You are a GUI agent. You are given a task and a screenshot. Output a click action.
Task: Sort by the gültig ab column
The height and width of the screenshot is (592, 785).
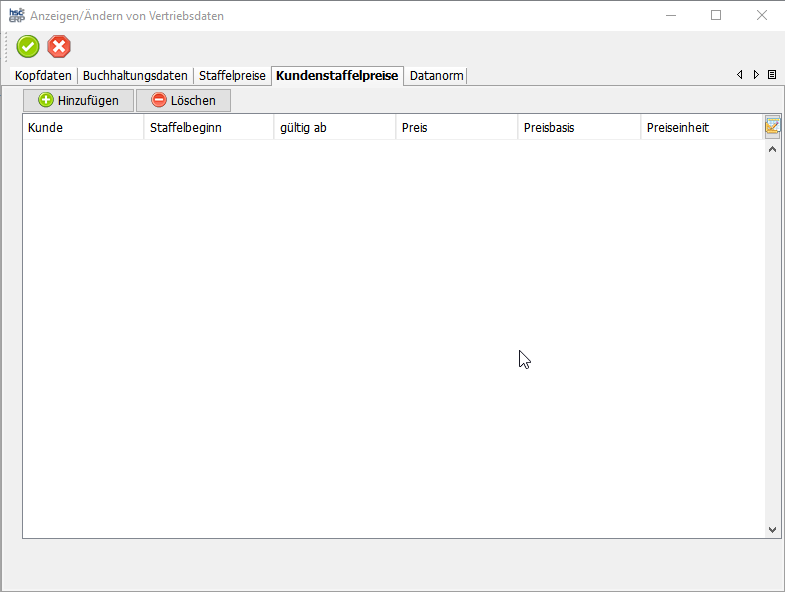pos(334,128)
